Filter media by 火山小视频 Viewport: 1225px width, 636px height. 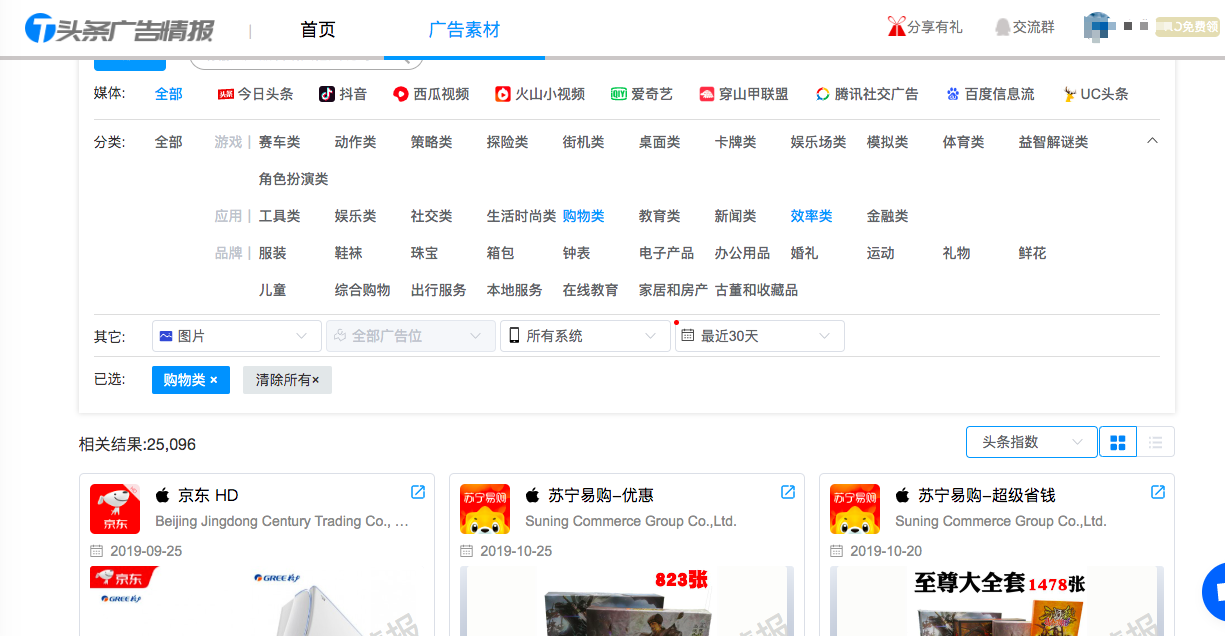[540, 94]
